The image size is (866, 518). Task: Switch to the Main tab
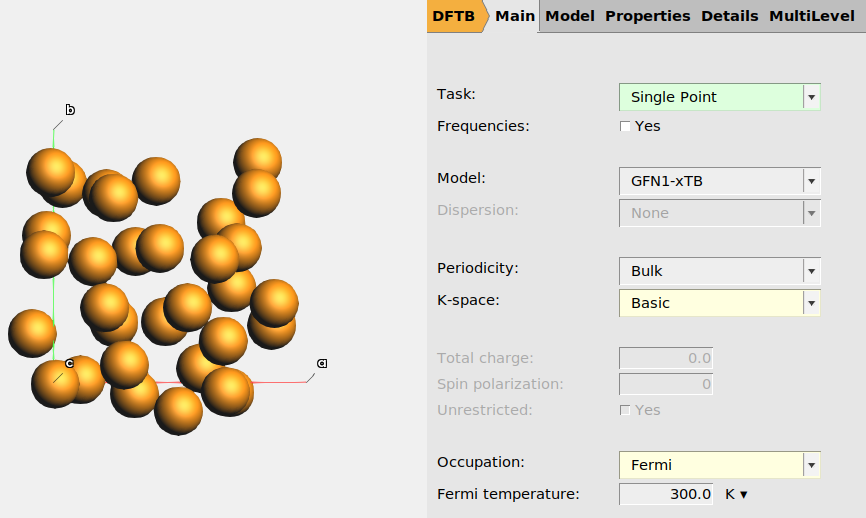pos(515,16)
